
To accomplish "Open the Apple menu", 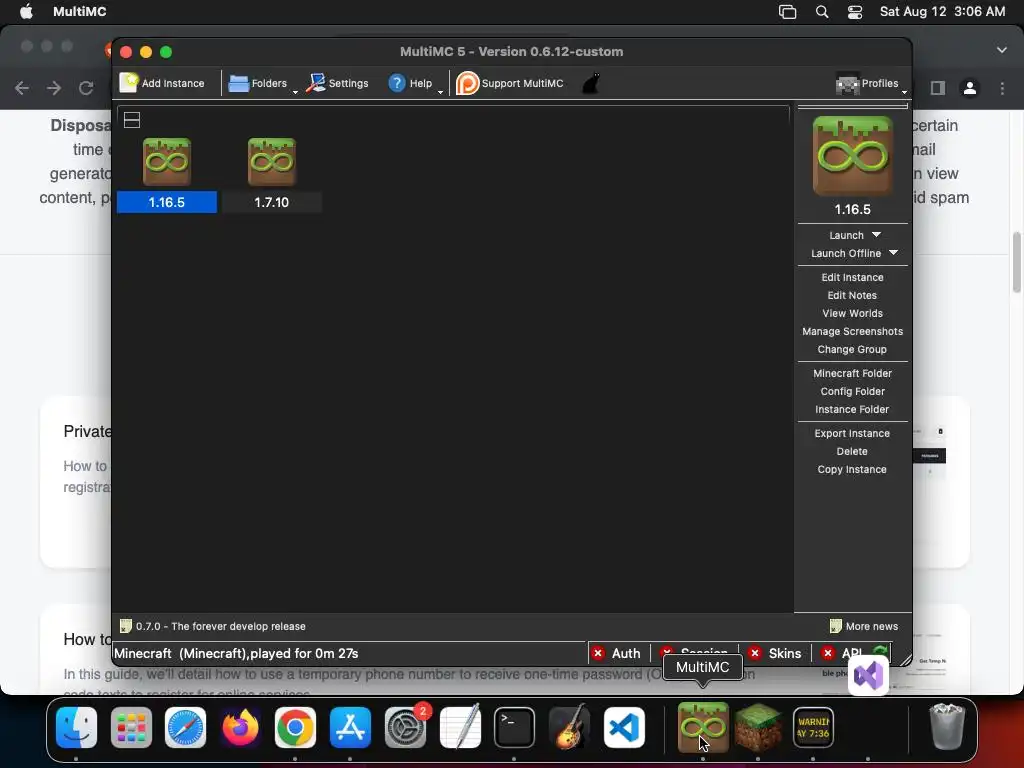I will 26,12.
